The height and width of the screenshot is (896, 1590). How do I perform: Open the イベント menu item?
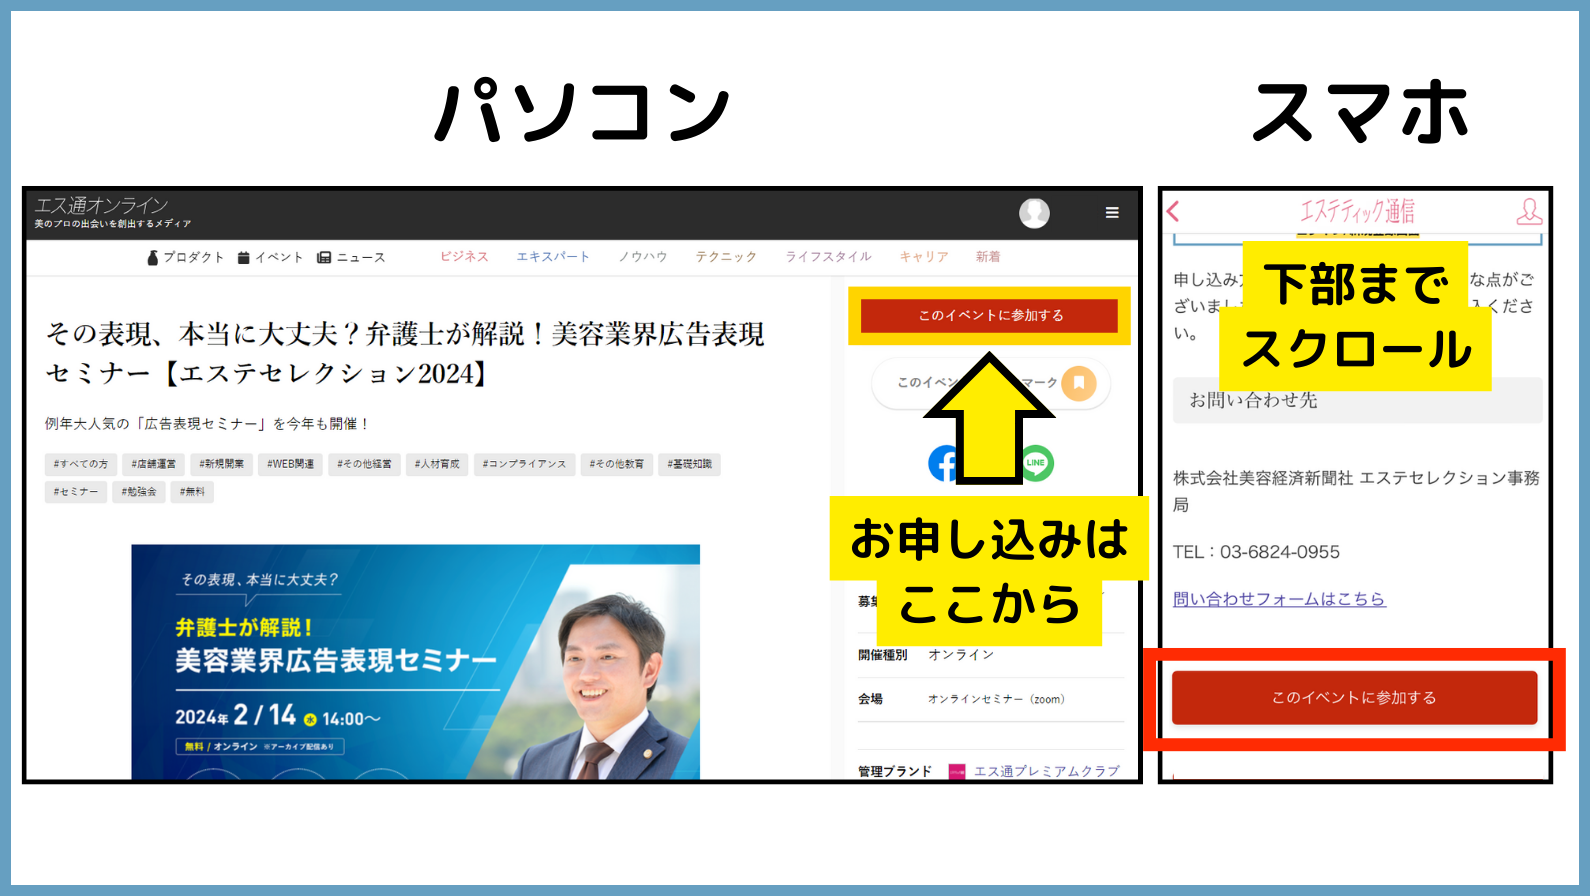pyautogui.click(x=270, y=257)
